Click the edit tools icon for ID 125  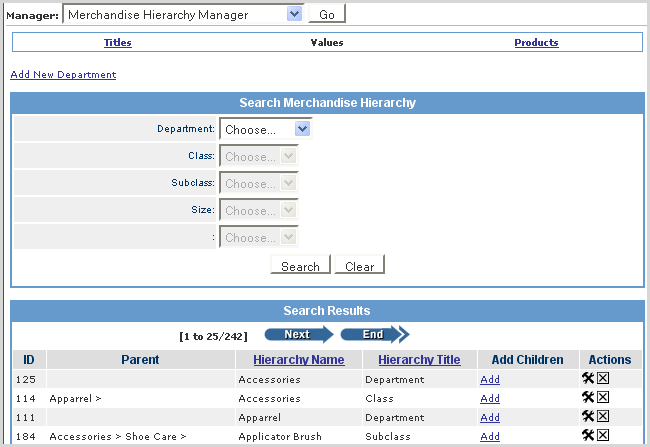point(588,379)
